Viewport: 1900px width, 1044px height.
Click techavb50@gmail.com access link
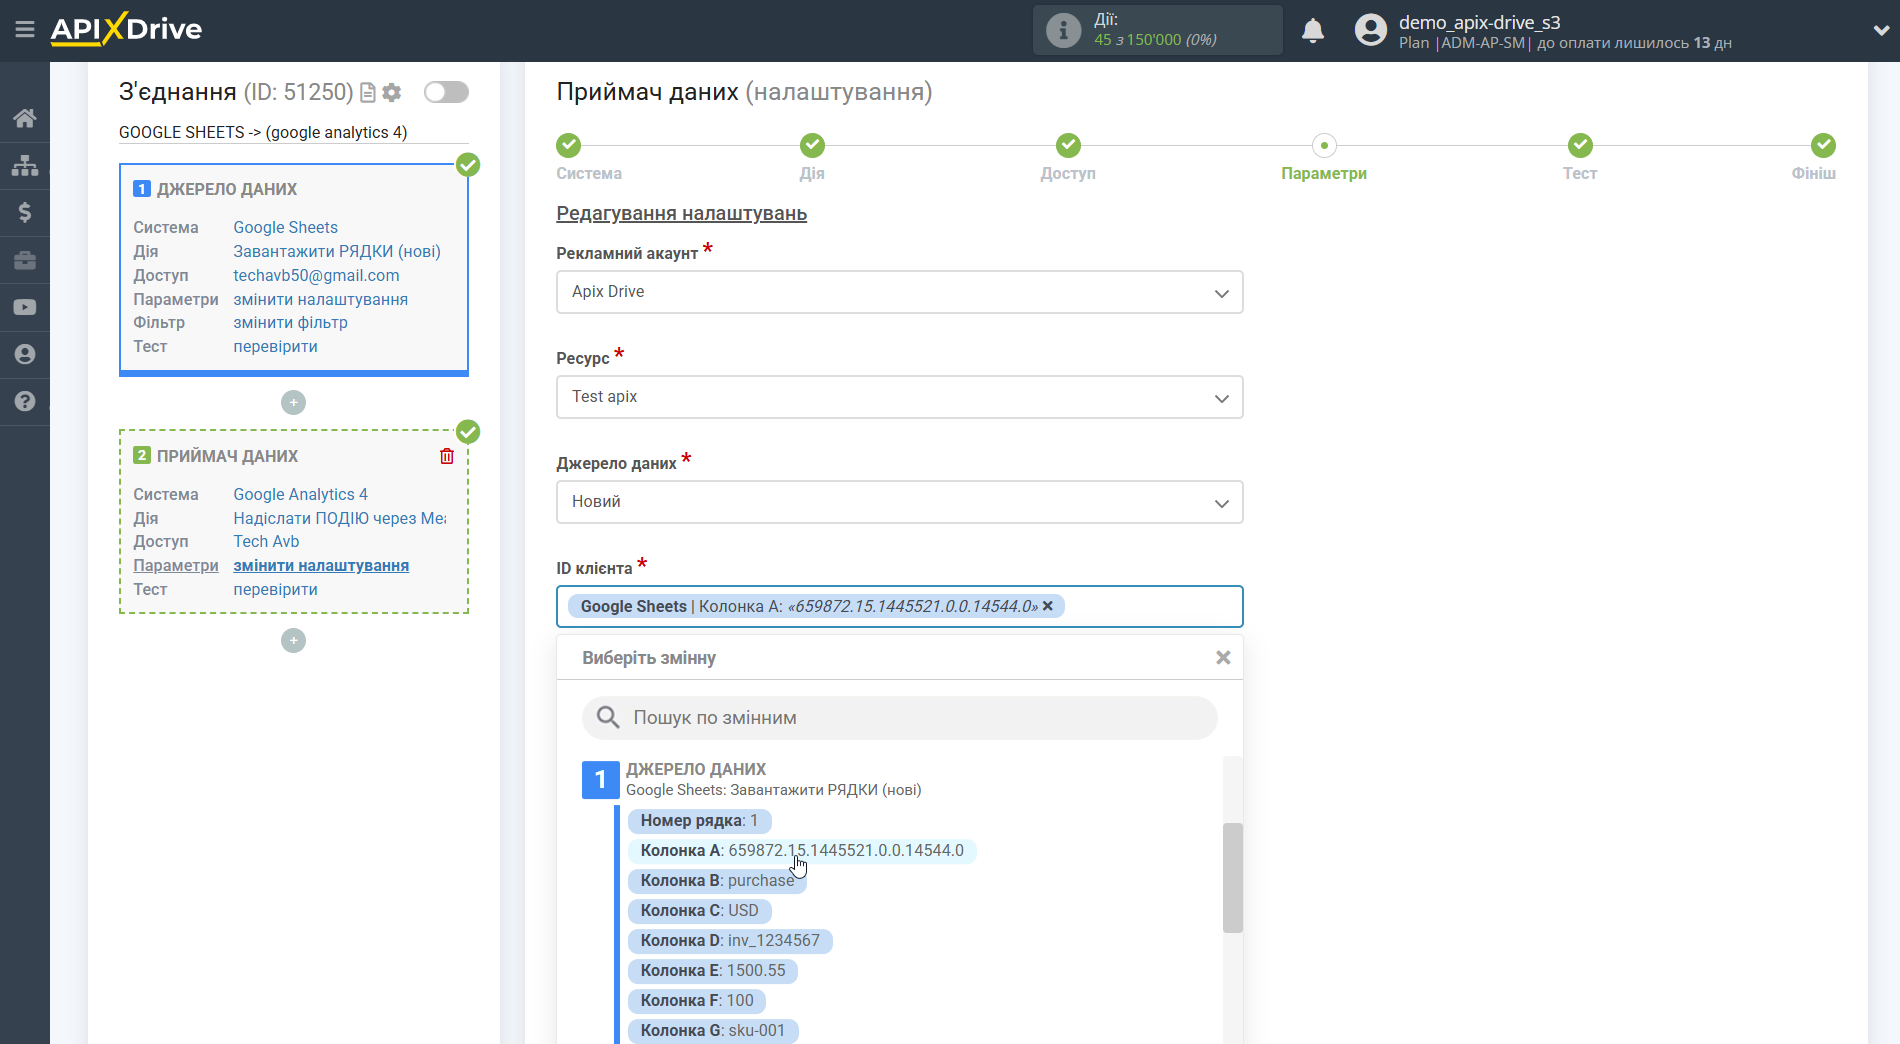pyautogui.click(x=316, y=275)
